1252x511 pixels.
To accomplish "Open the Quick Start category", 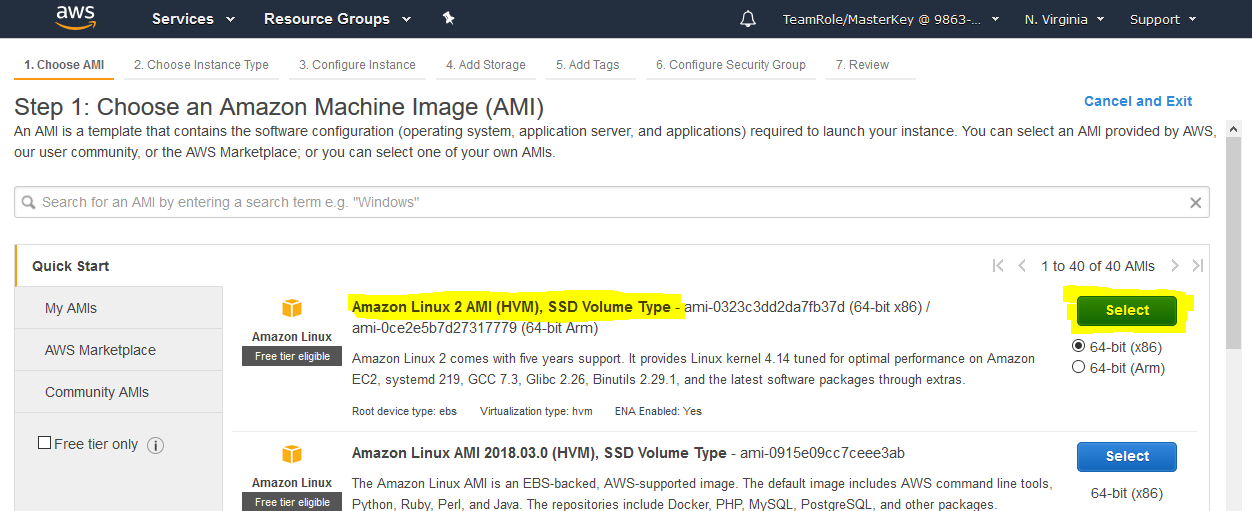I will point(118,266).
